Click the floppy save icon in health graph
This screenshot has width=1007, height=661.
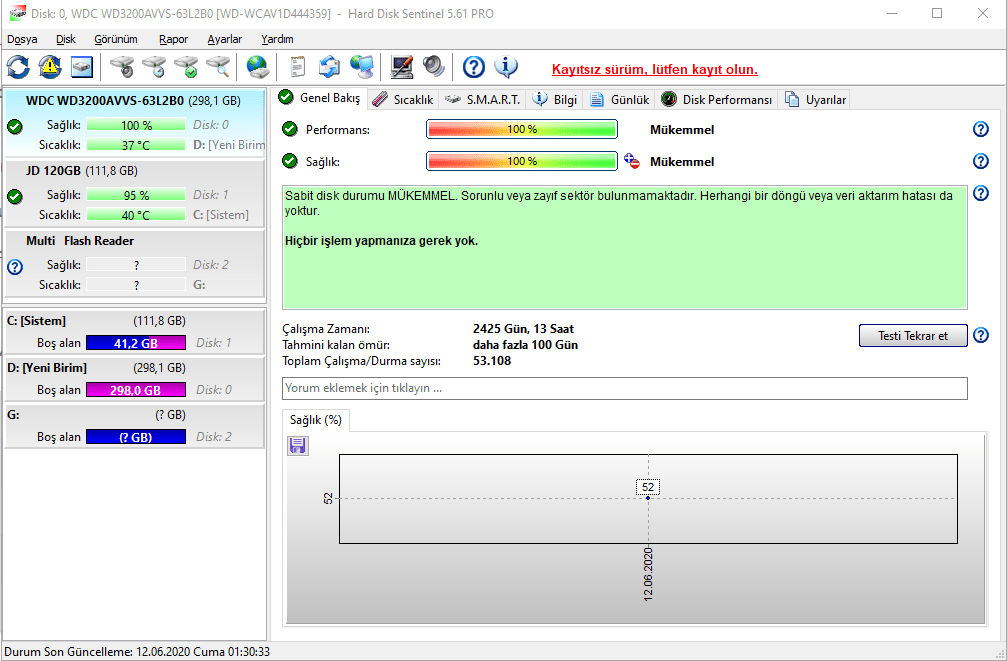[297, 445]
